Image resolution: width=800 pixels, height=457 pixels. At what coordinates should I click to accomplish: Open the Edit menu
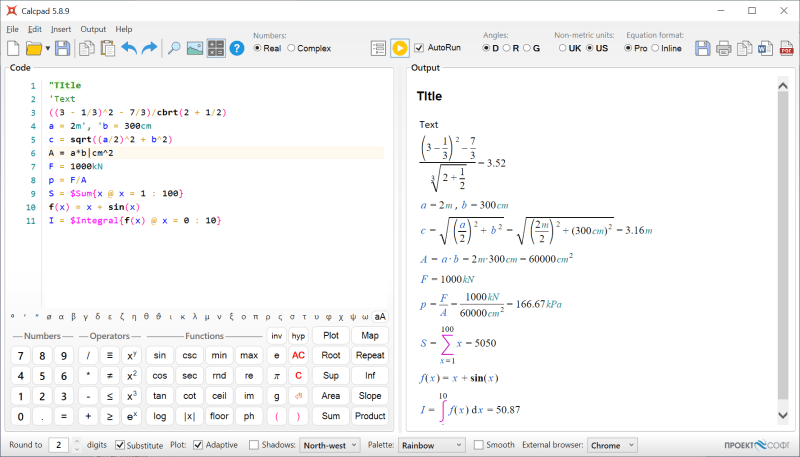tap(35, 29)
